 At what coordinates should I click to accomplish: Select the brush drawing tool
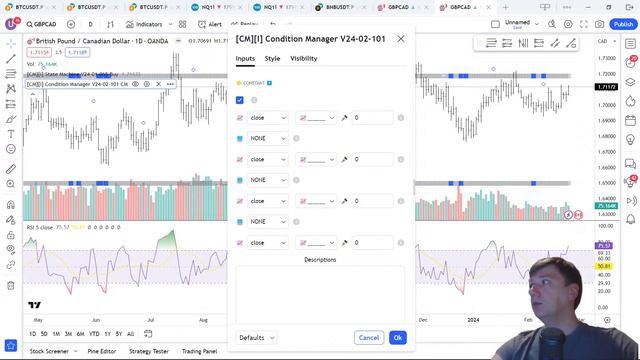[11, 120]
